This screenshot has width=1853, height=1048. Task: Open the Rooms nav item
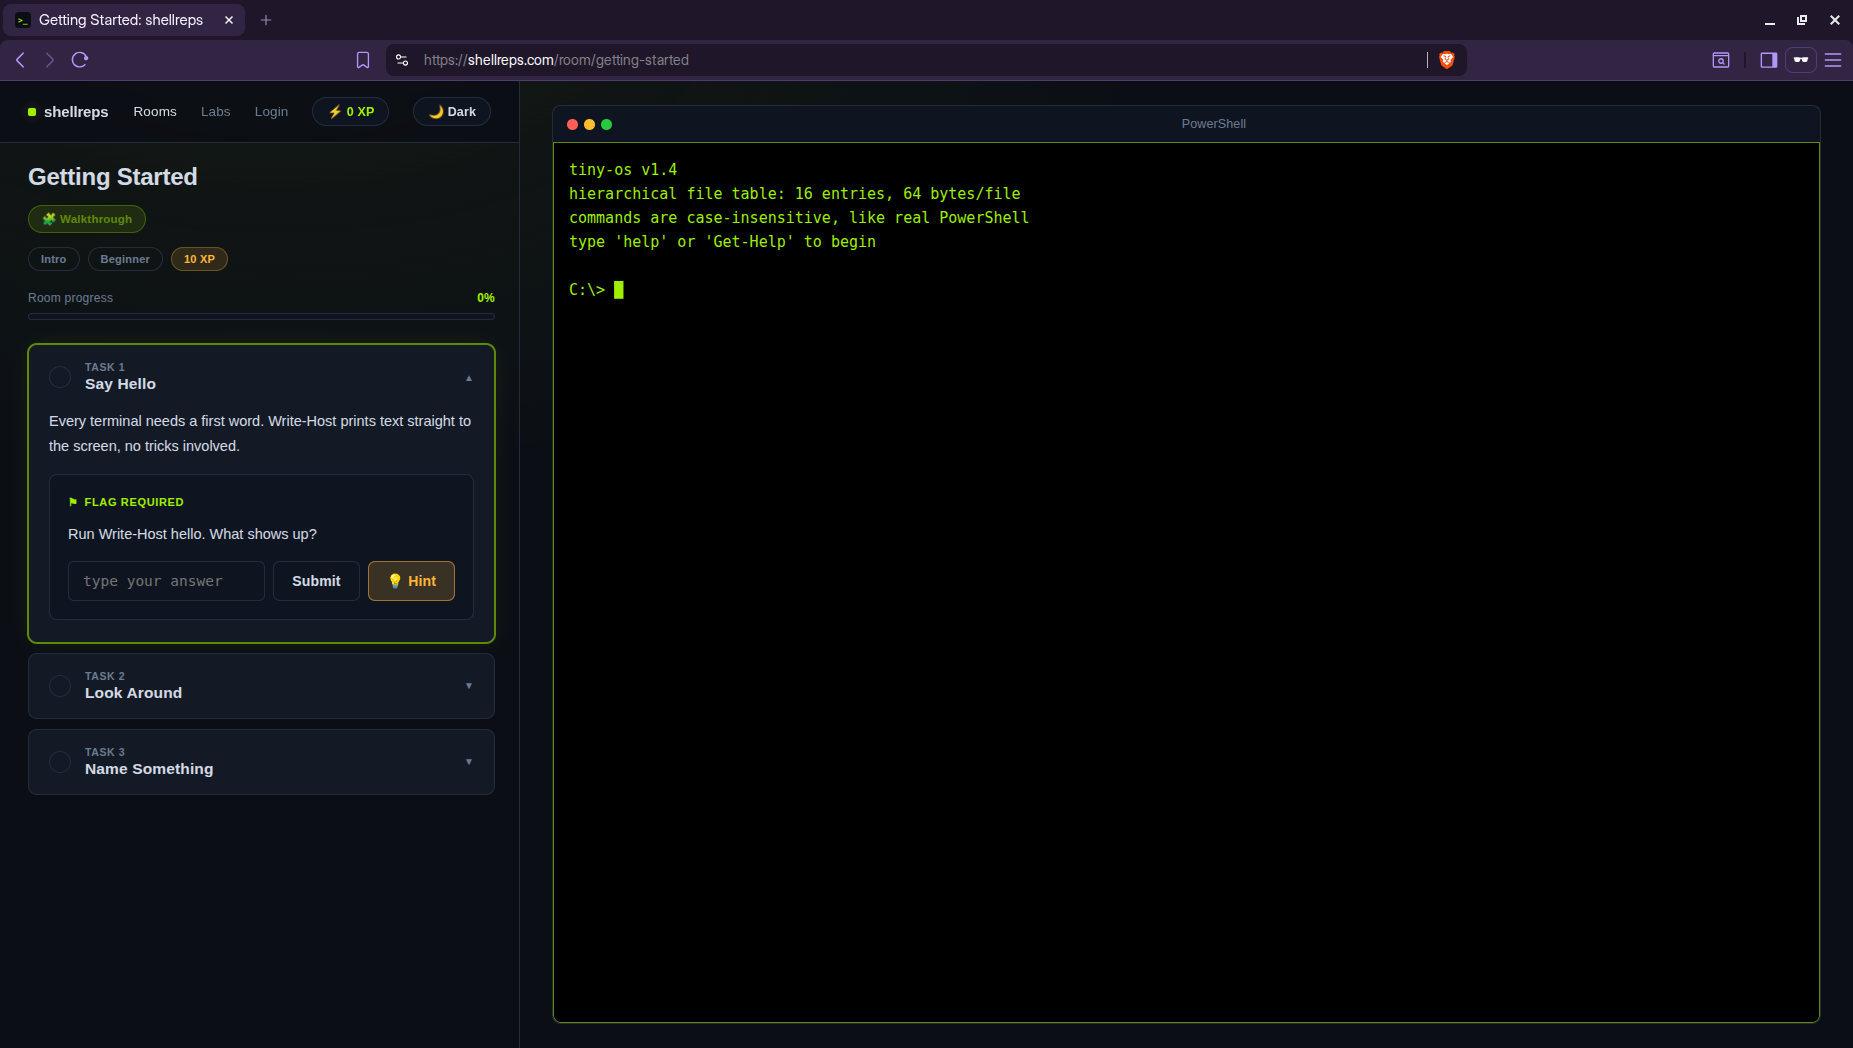[155, 112]
